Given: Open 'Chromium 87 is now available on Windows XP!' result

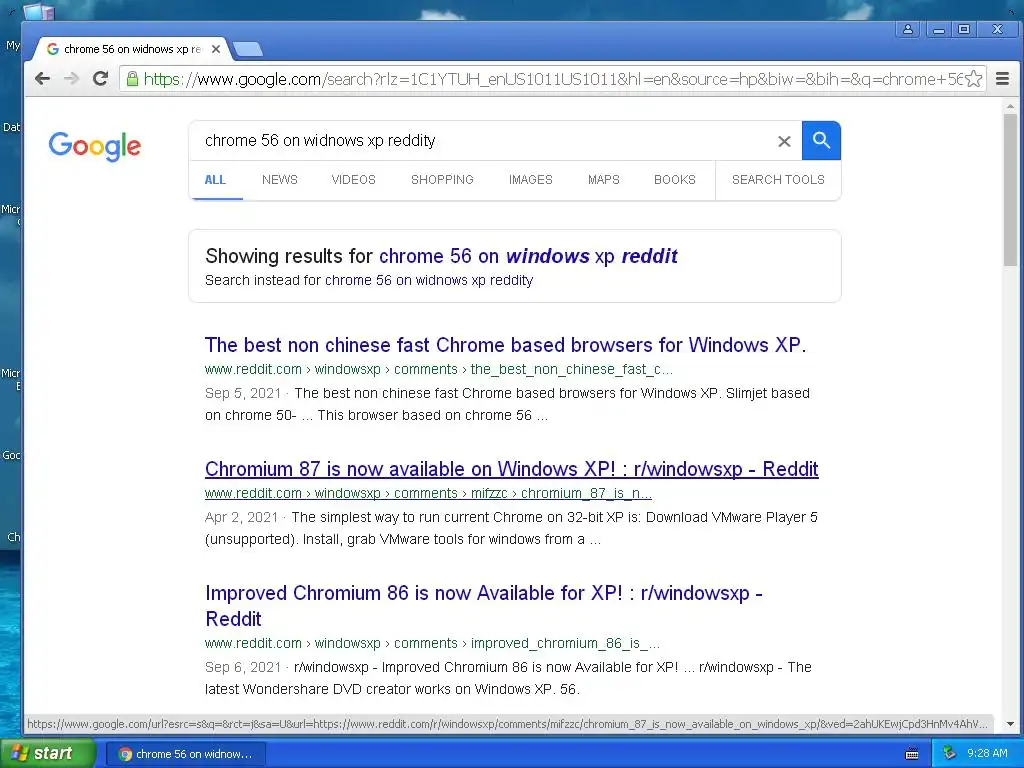Looking at the screenshot, I should click(x=511, y=469).
